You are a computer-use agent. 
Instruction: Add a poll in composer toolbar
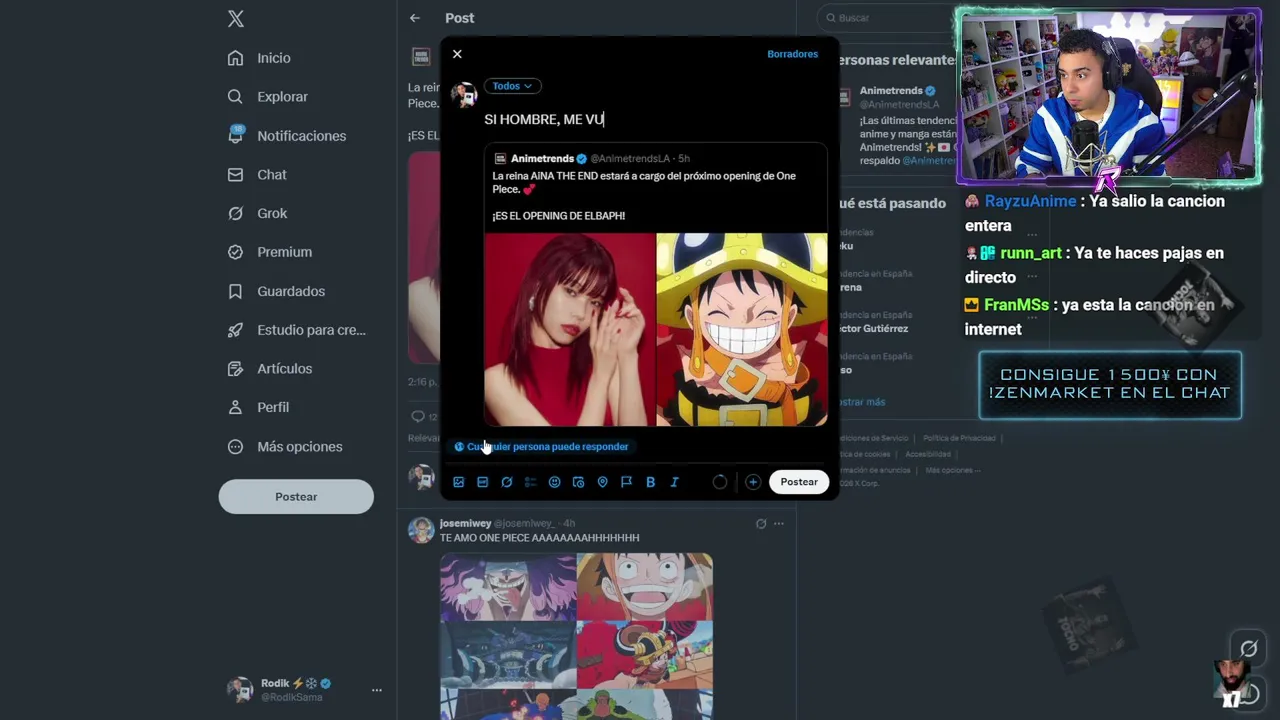[x=530, y=482]
